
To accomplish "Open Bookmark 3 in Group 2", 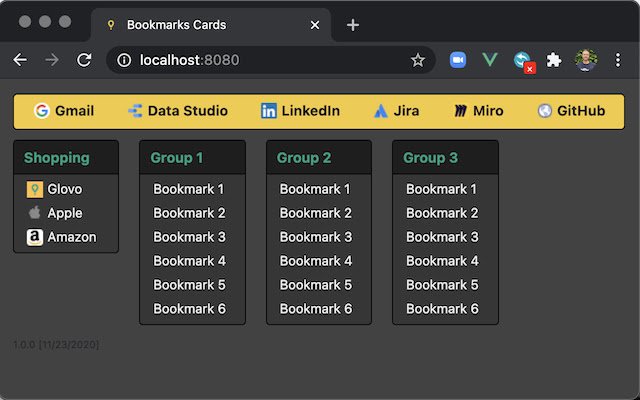I will point(316,237).
